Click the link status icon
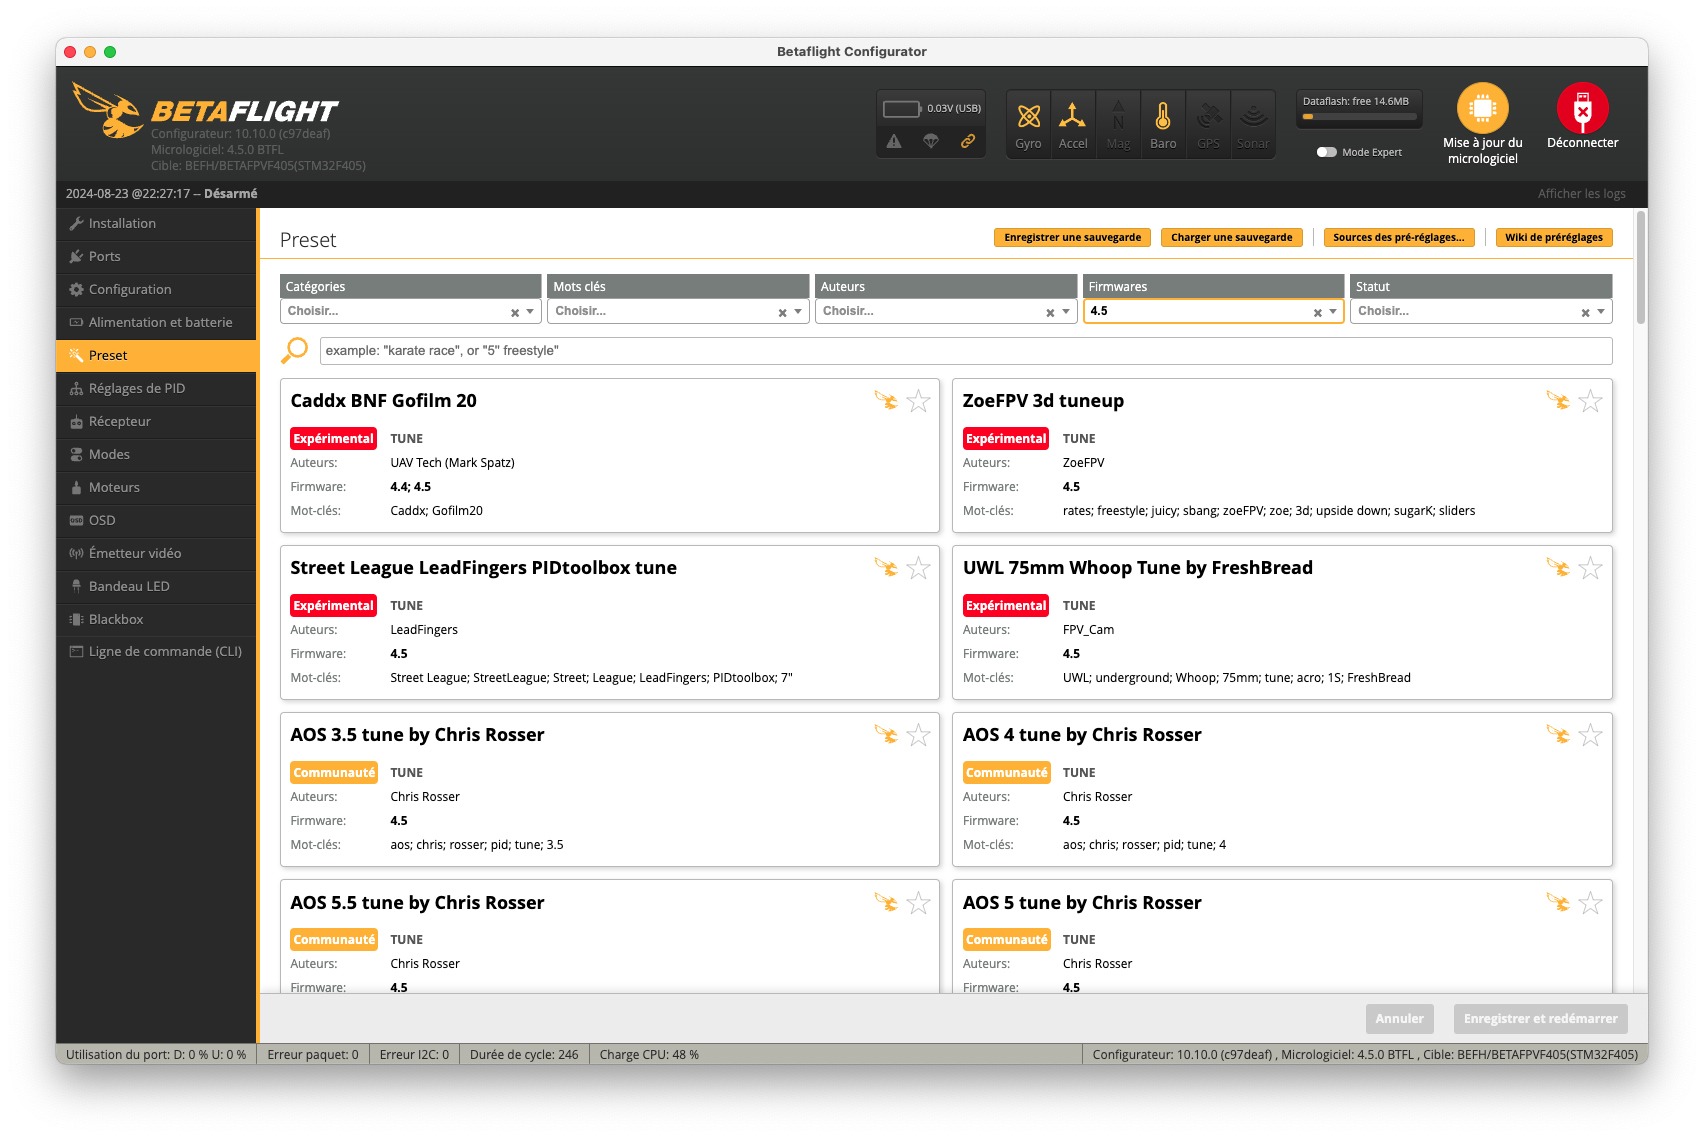 (968, 141)
